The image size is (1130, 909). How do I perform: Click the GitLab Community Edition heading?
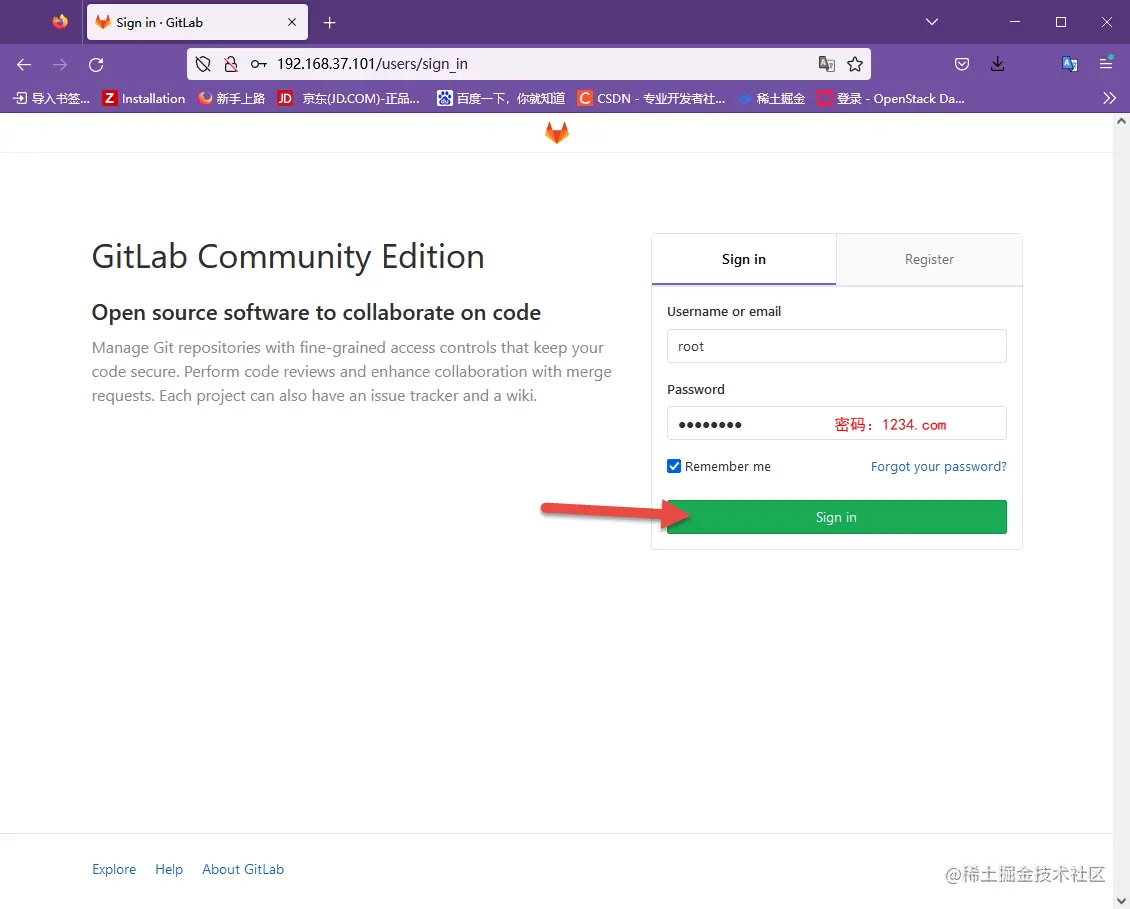pyautogui.click(x=288, y=257)
